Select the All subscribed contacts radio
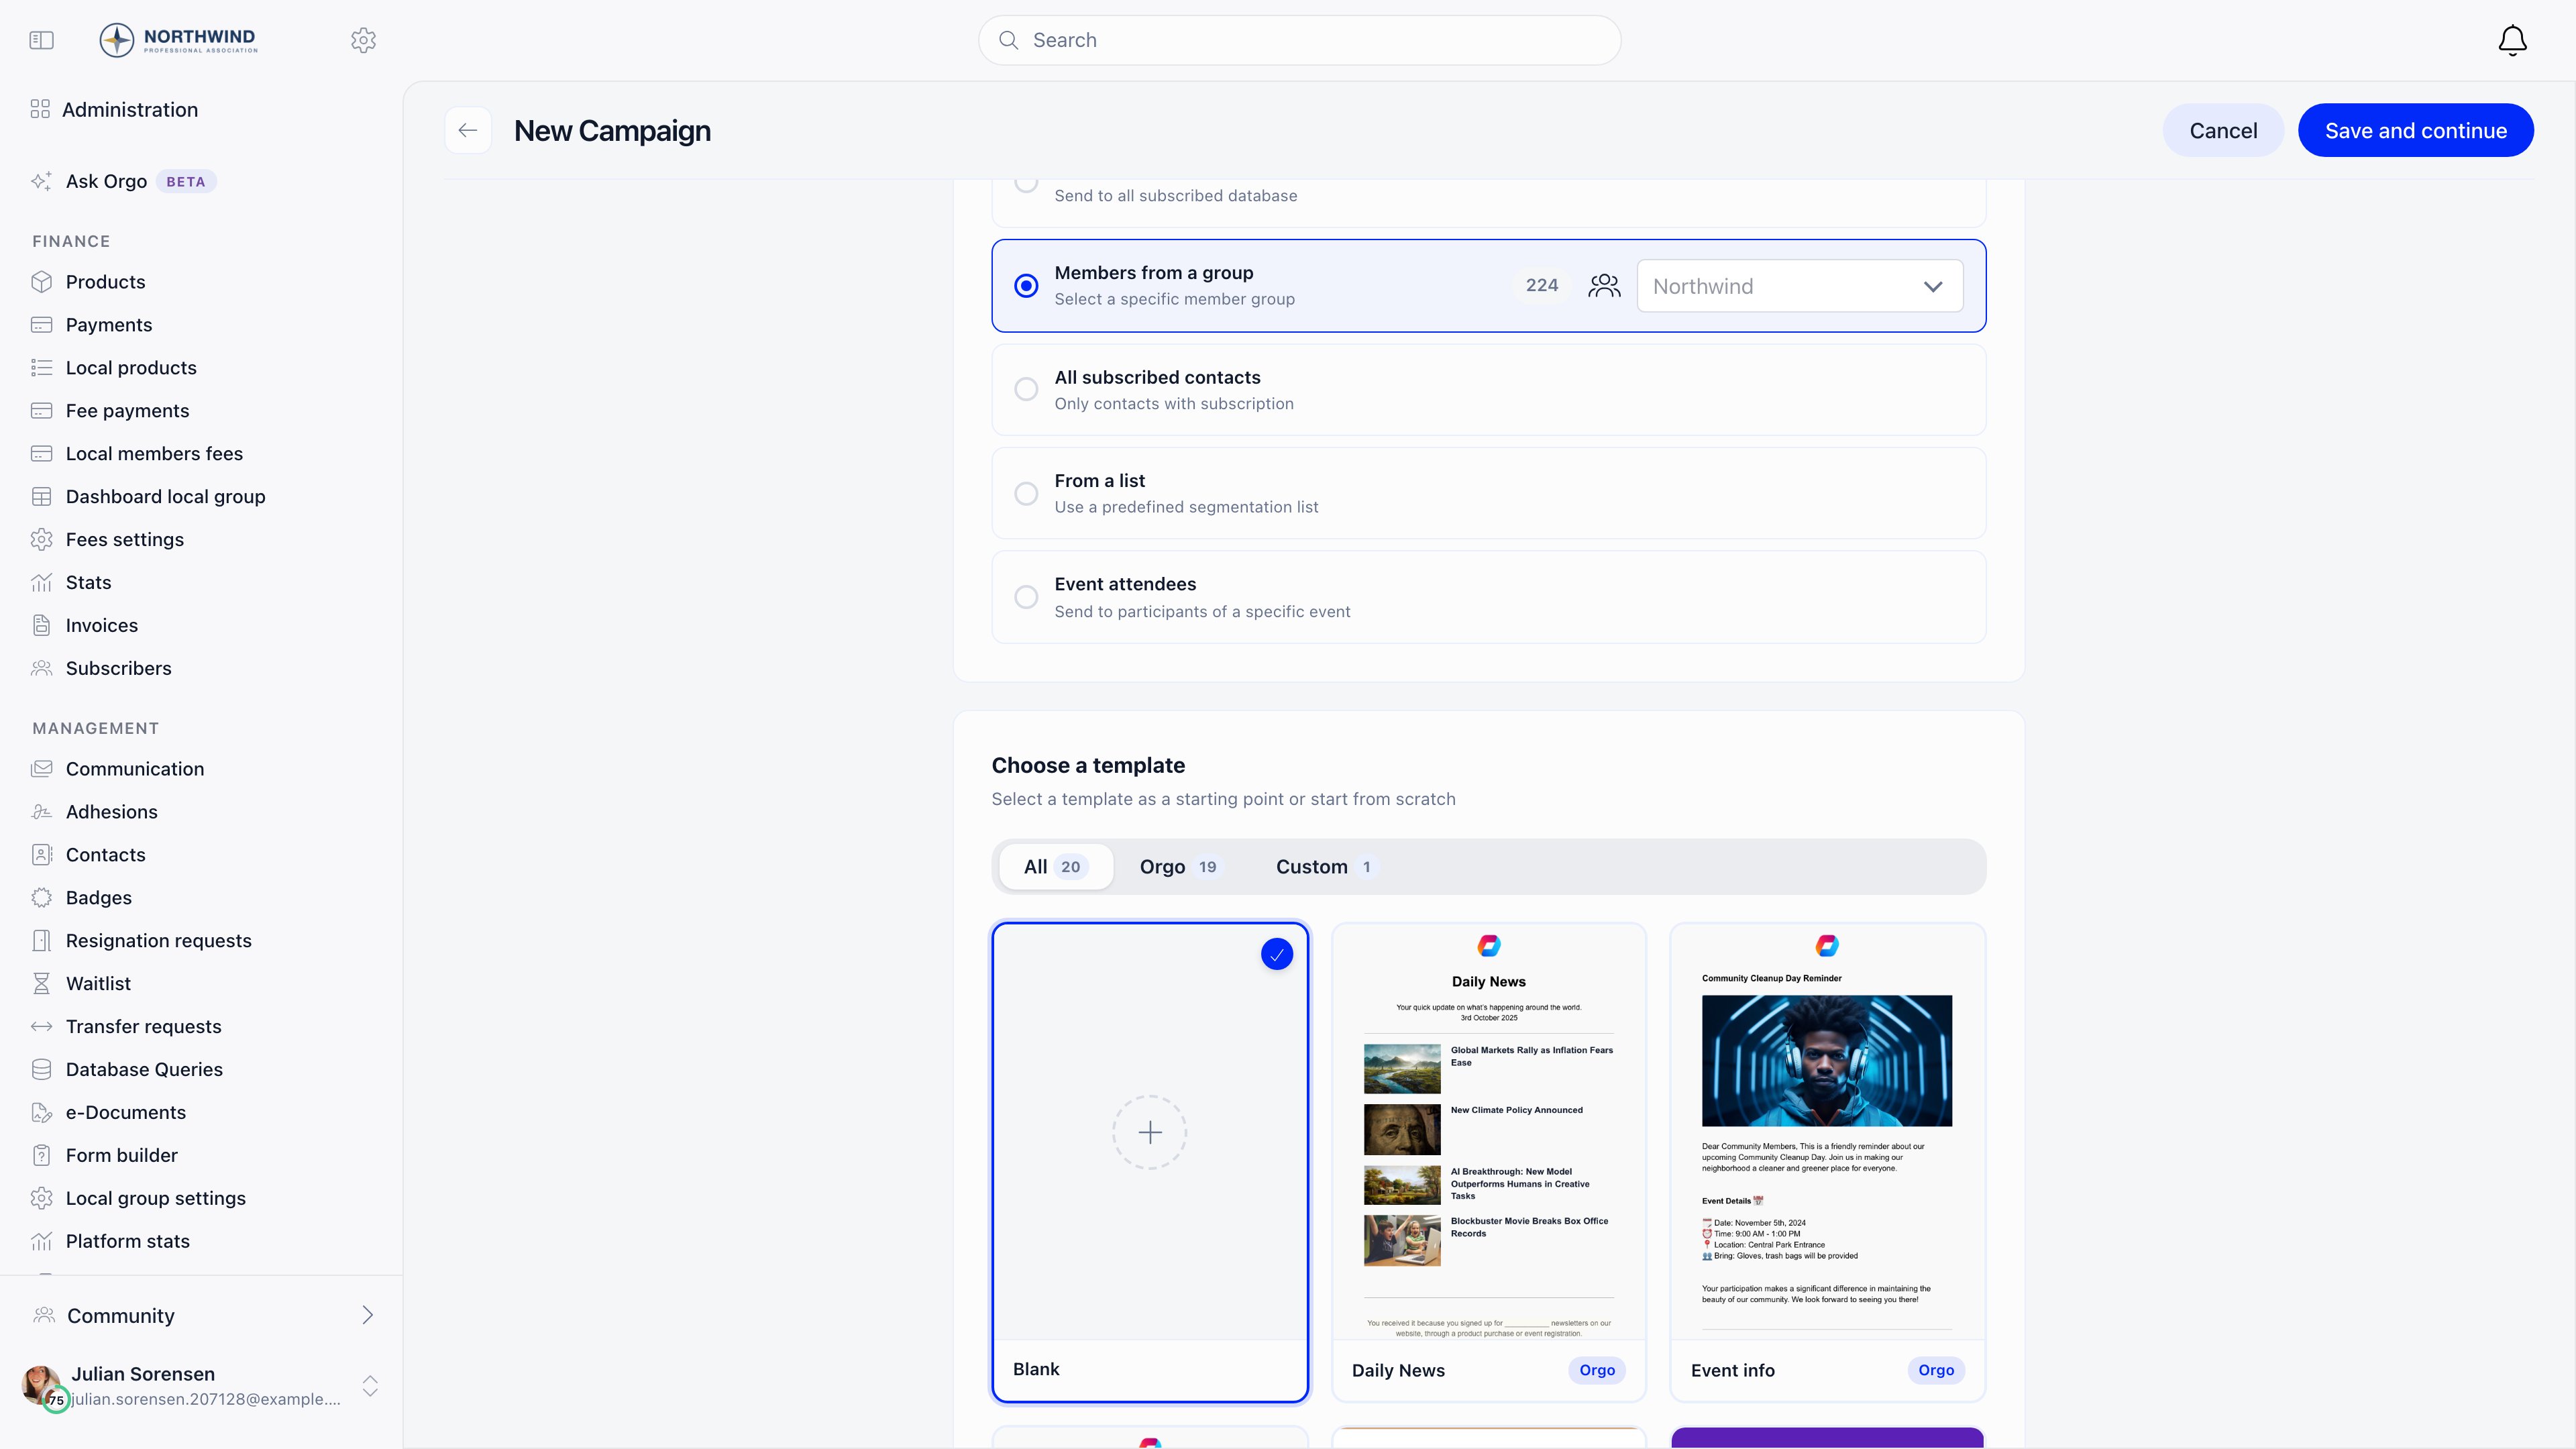2576x1449 pixels. tap(1026, 389)
